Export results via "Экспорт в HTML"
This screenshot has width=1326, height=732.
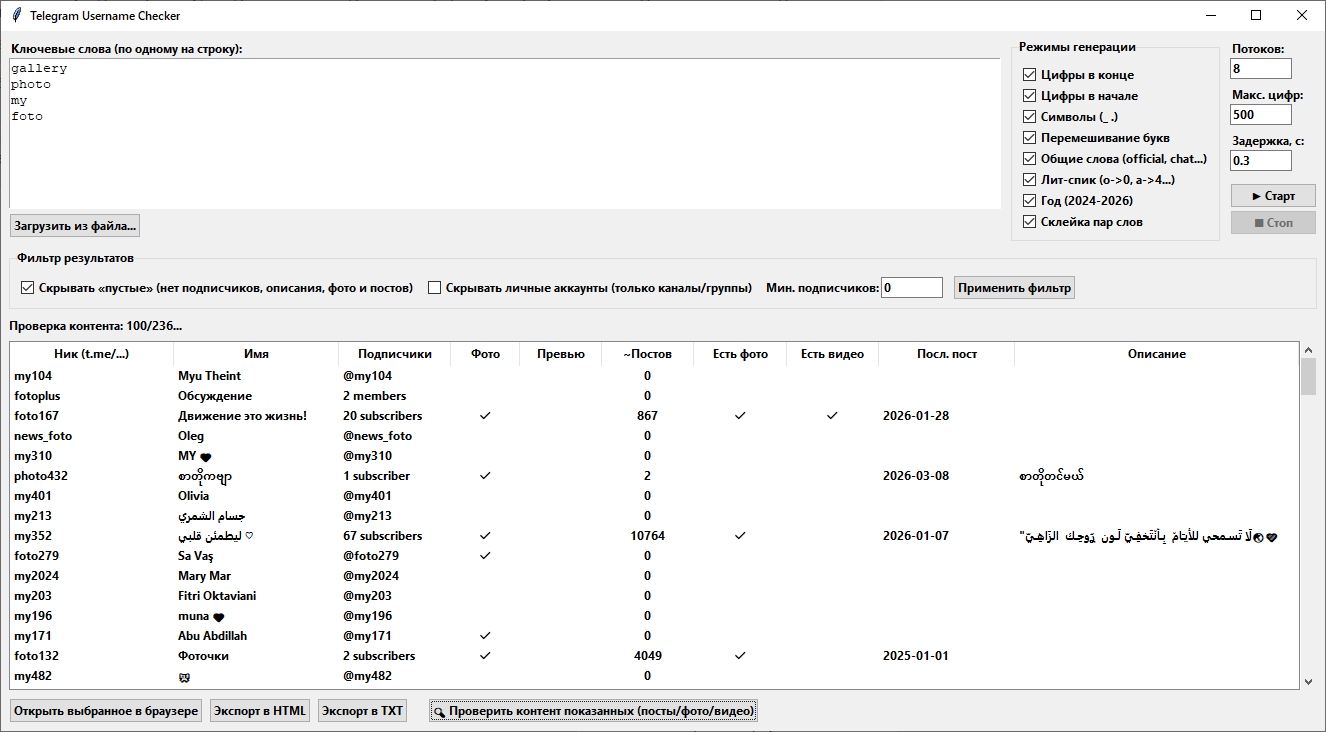coord(261,711)
